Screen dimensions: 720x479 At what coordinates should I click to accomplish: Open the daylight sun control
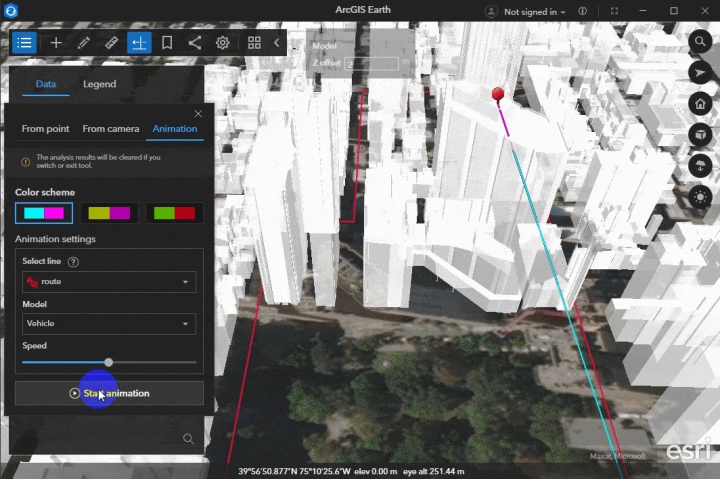click(700, 197)
